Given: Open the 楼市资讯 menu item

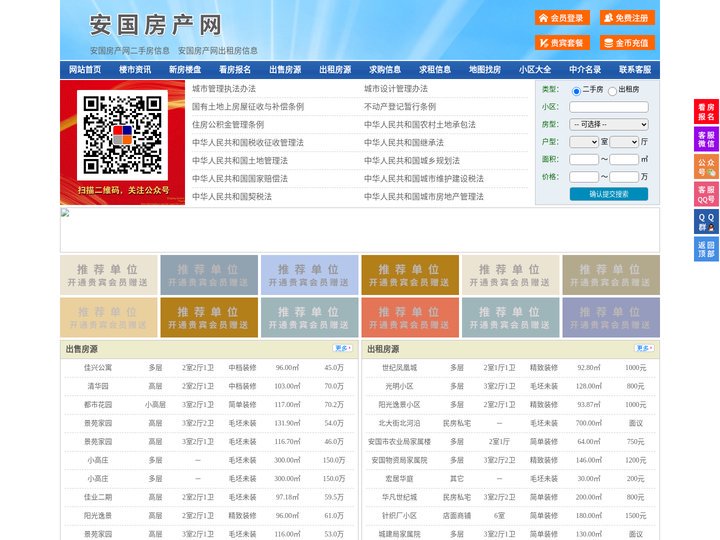Looking at the screenshot, I should pyautogui.click(x=135, y=70).
